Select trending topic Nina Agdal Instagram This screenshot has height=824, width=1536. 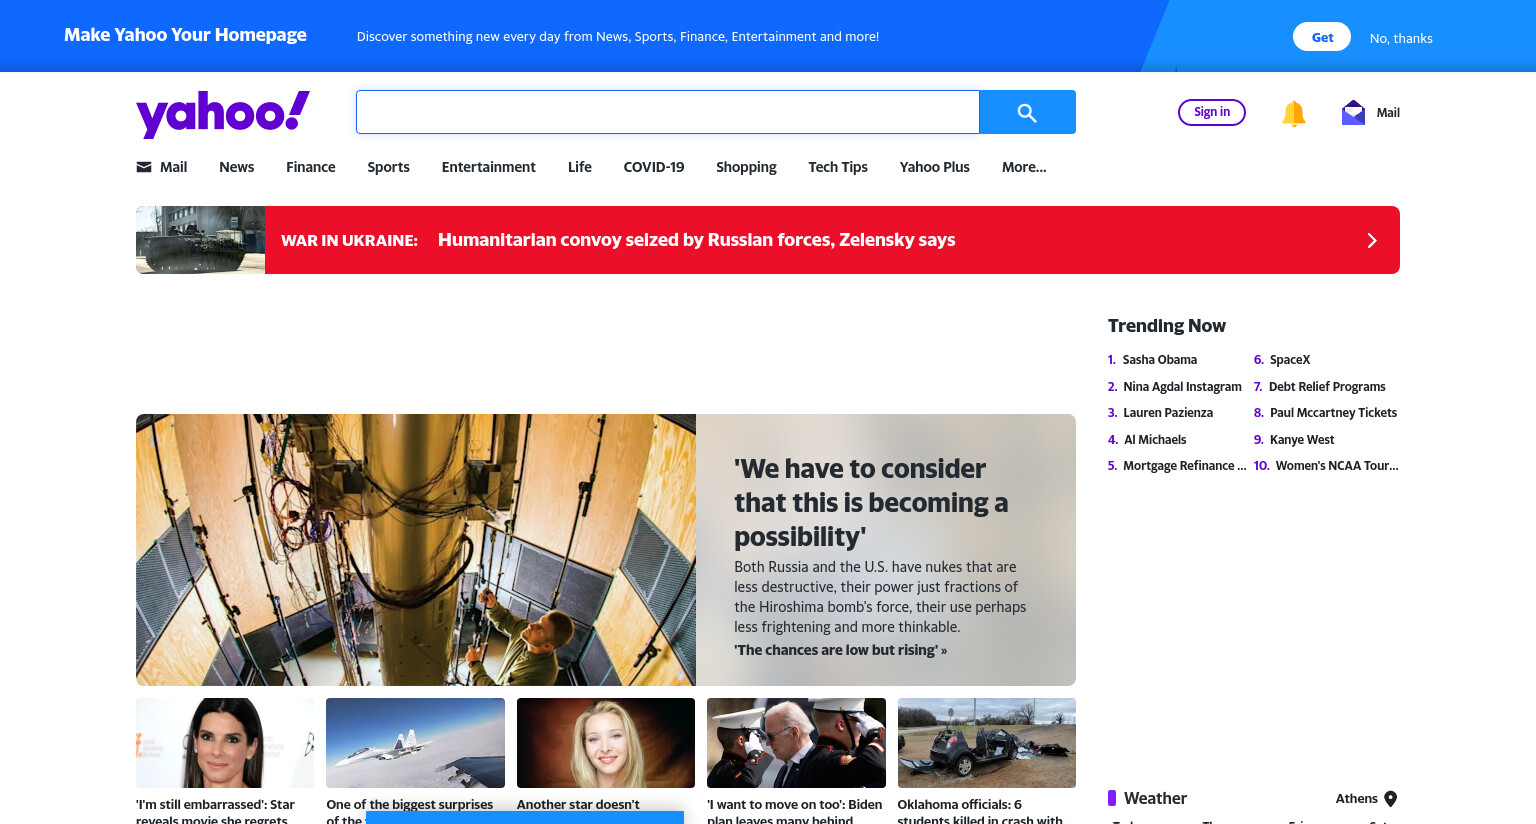click(1182, 387)
